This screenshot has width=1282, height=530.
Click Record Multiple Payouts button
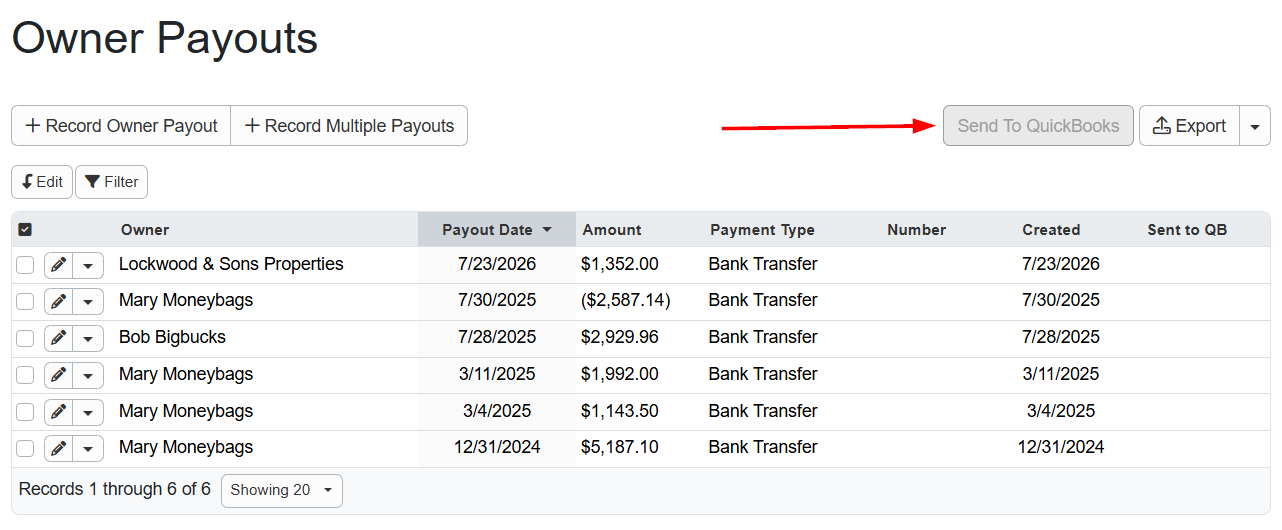tap(349, 126)
